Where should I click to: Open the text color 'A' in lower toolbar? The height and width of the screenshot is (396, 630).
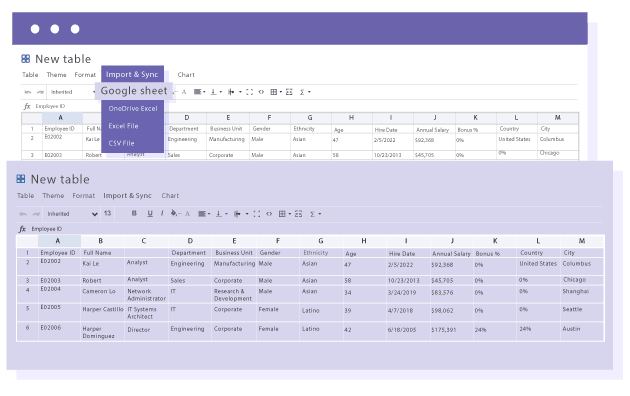(x=187, y=214)
